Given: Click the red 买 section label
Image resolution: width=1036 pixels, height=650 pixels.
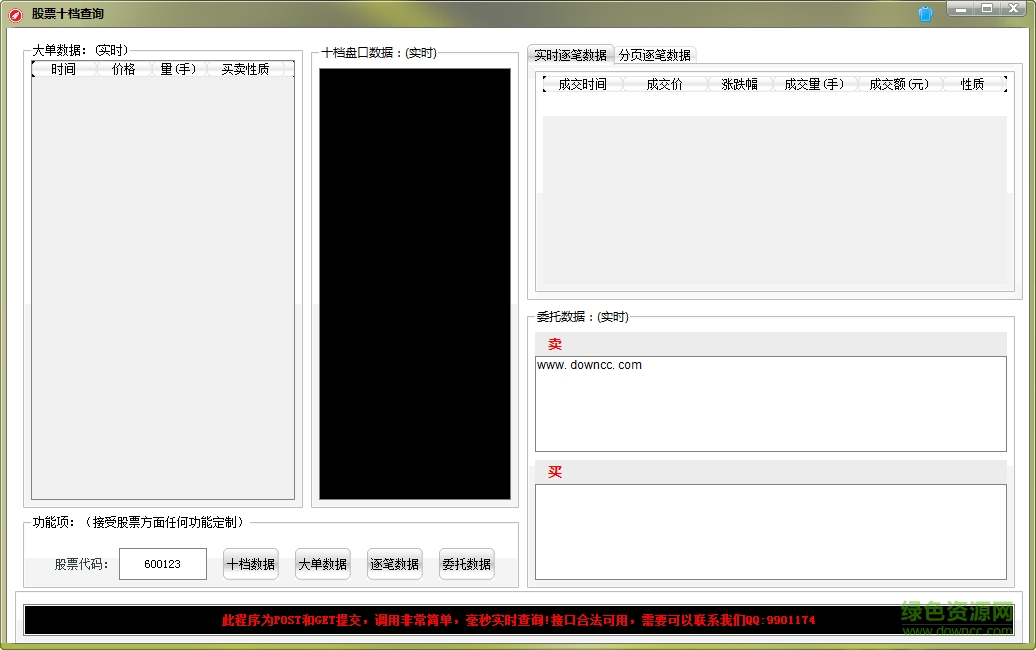Looking at the screenshot, I should pos(554,472).
